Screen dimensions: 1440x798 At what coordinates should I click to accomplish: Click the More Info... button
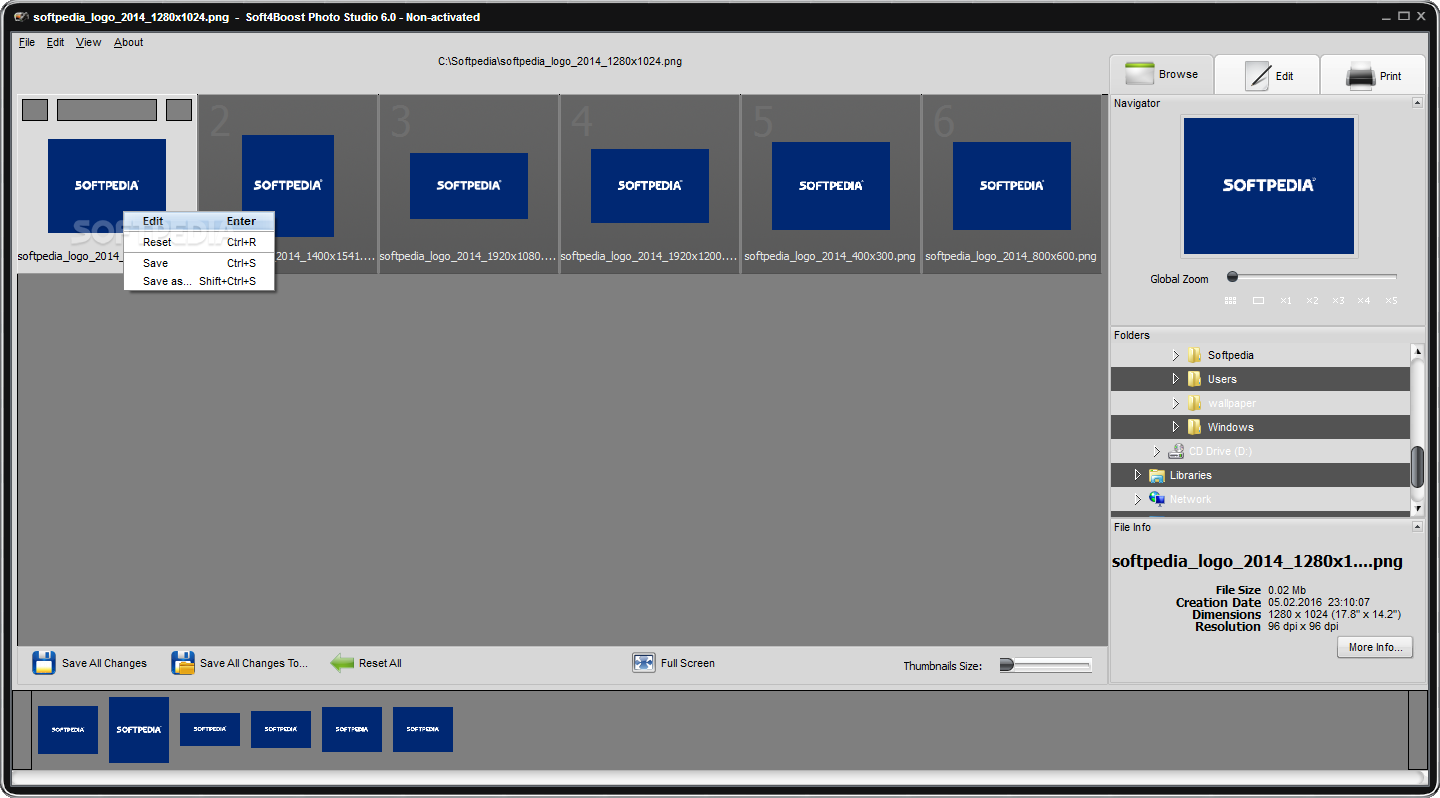point(1375,647)
